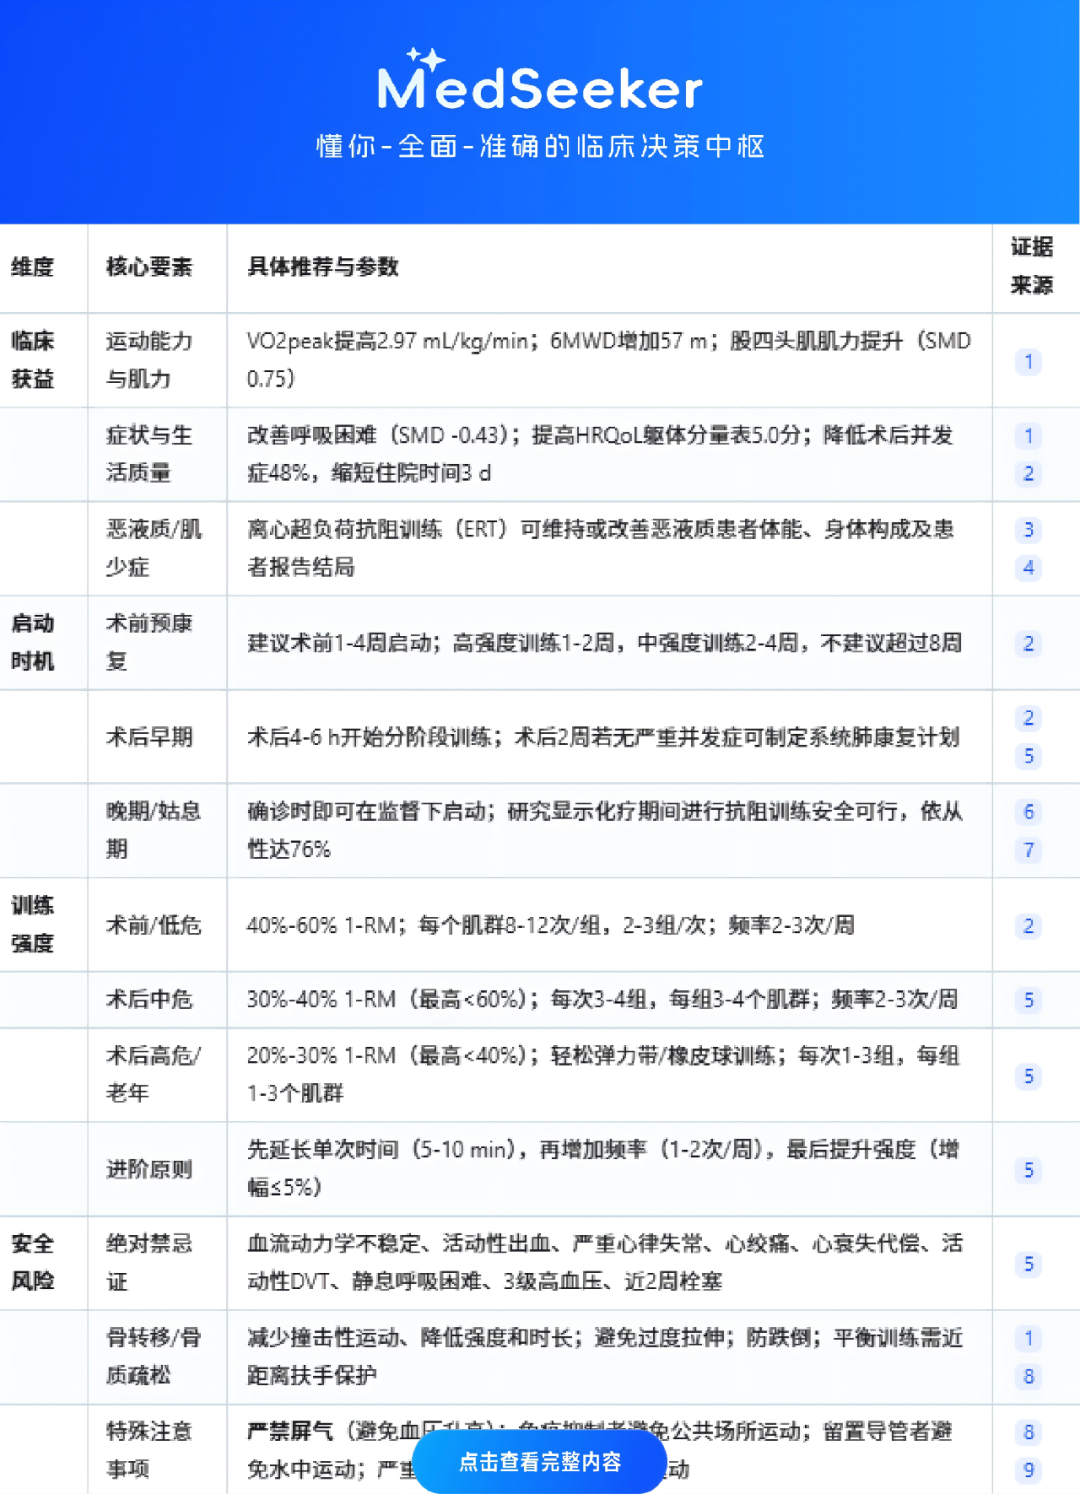1080x1494 pixels.
Task: Open citation 5 in 术后早期 row
Action: 1028,756
